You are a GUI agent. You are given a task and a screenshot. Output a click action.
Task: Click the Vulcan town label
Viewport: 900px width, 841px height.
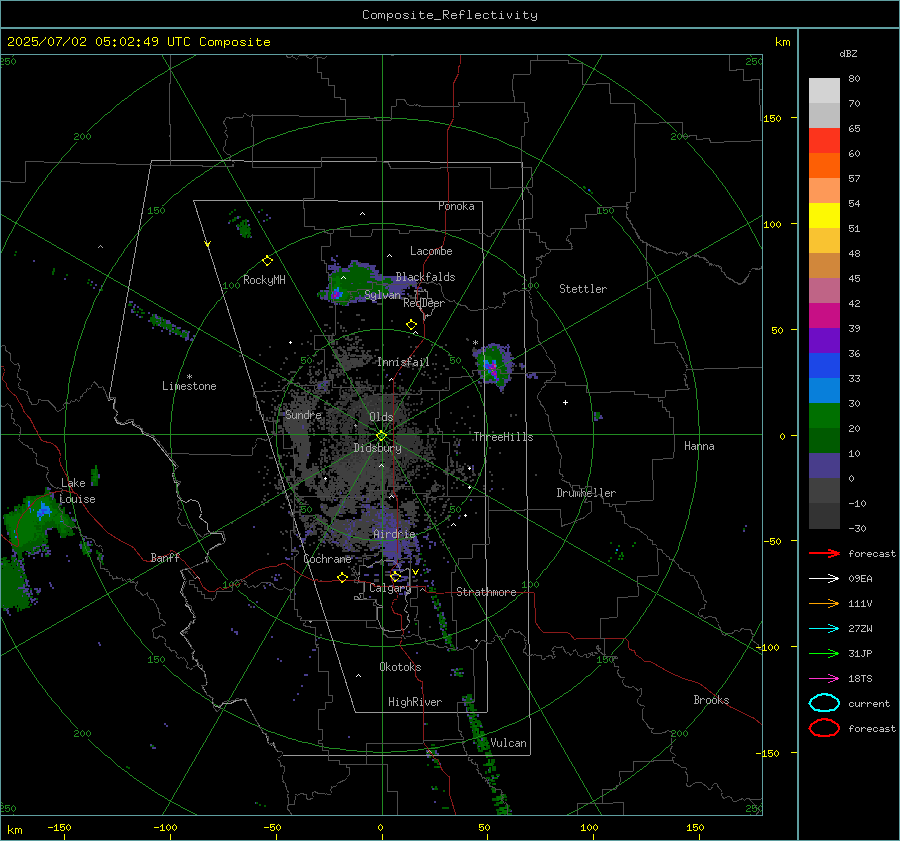pos(509,743)
